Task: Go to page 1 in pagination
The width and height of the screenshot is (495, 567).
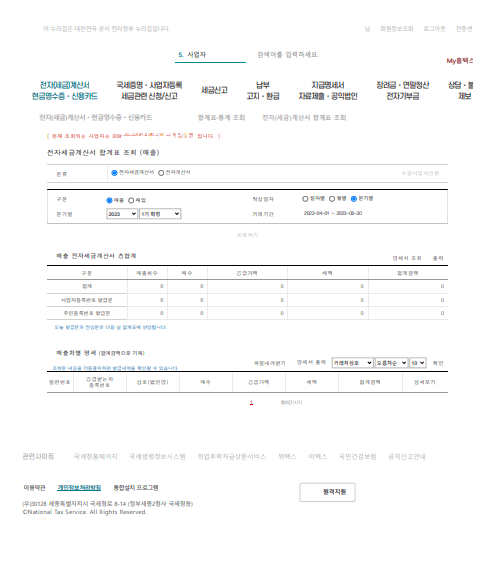Action: 251,402
